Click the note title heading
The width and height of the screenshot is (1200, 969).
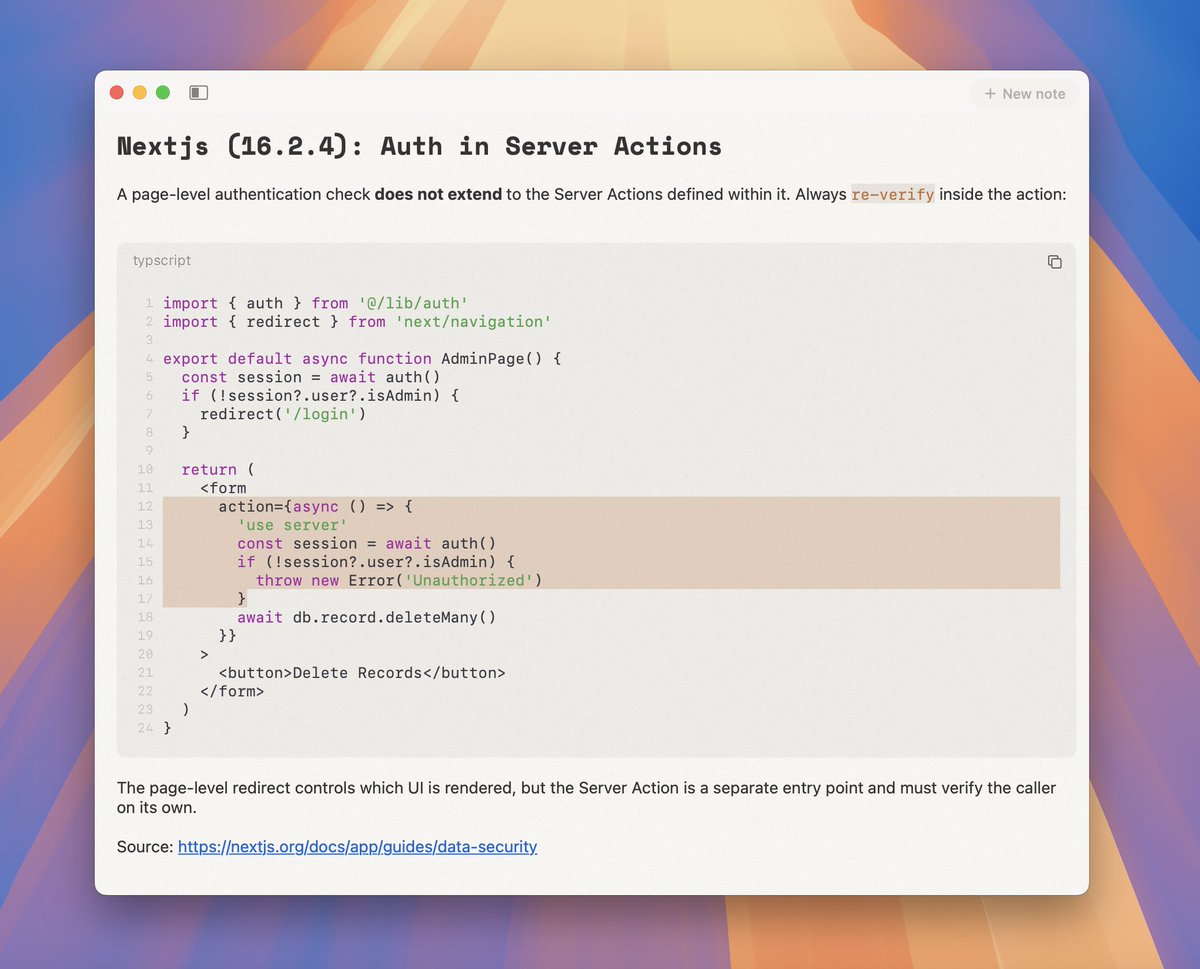[x=419, y=146]
